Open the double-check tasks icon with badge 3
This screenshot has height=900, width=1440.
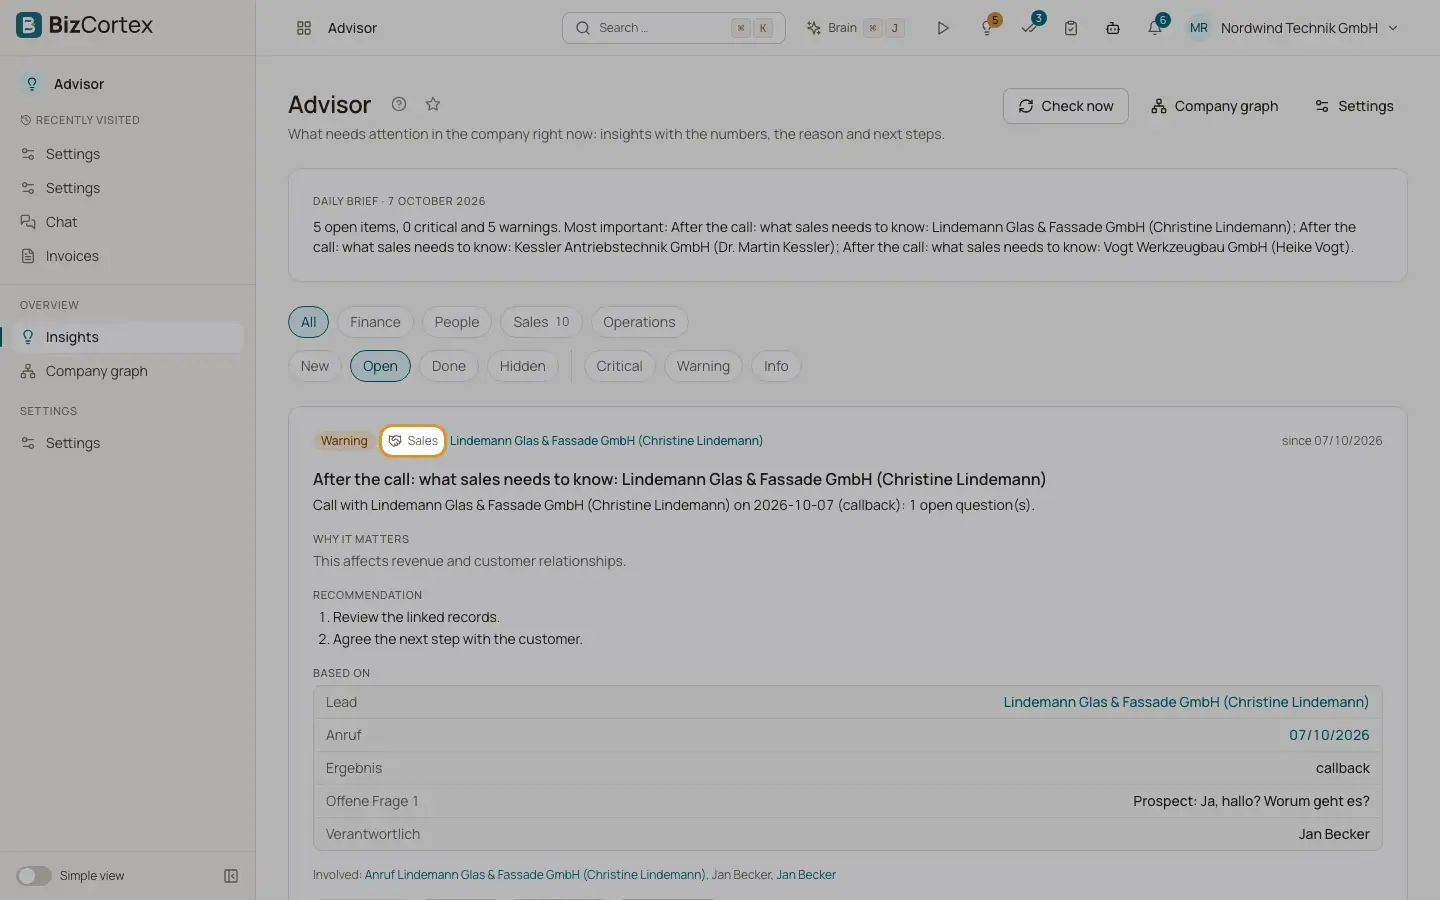(x=1030, y=27)
